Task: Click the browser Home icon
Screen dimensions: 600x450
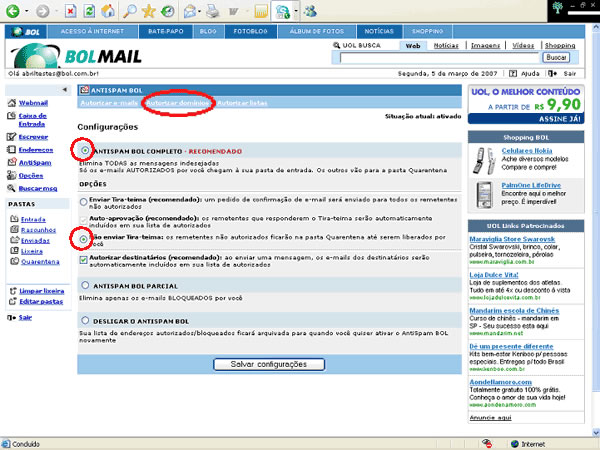Action: click(x=109, y=12)
